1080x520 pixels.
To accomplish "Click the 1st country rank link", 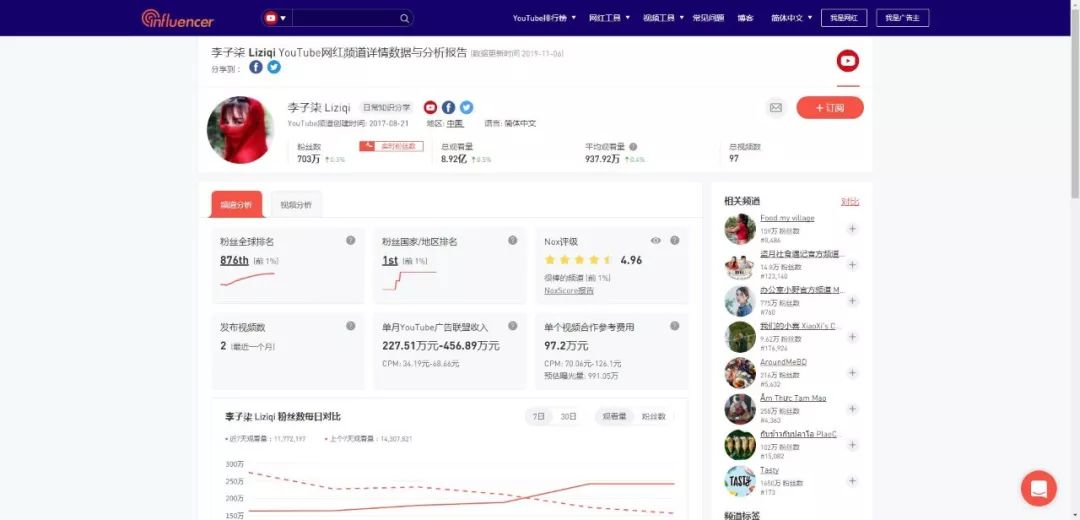I will click(390, 260).
